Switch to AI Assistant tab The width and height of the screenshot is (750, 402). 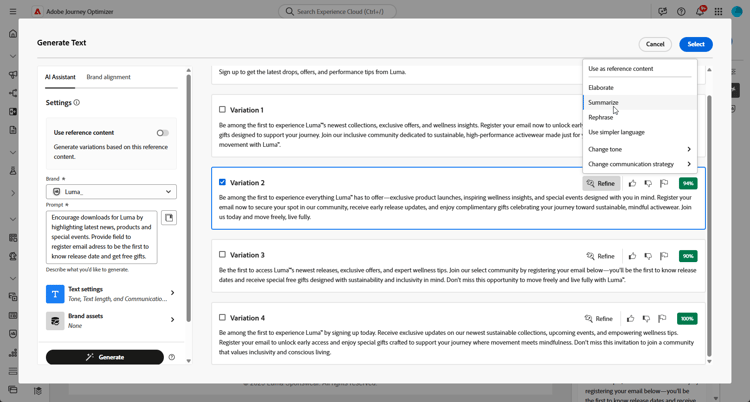(60, 77)
